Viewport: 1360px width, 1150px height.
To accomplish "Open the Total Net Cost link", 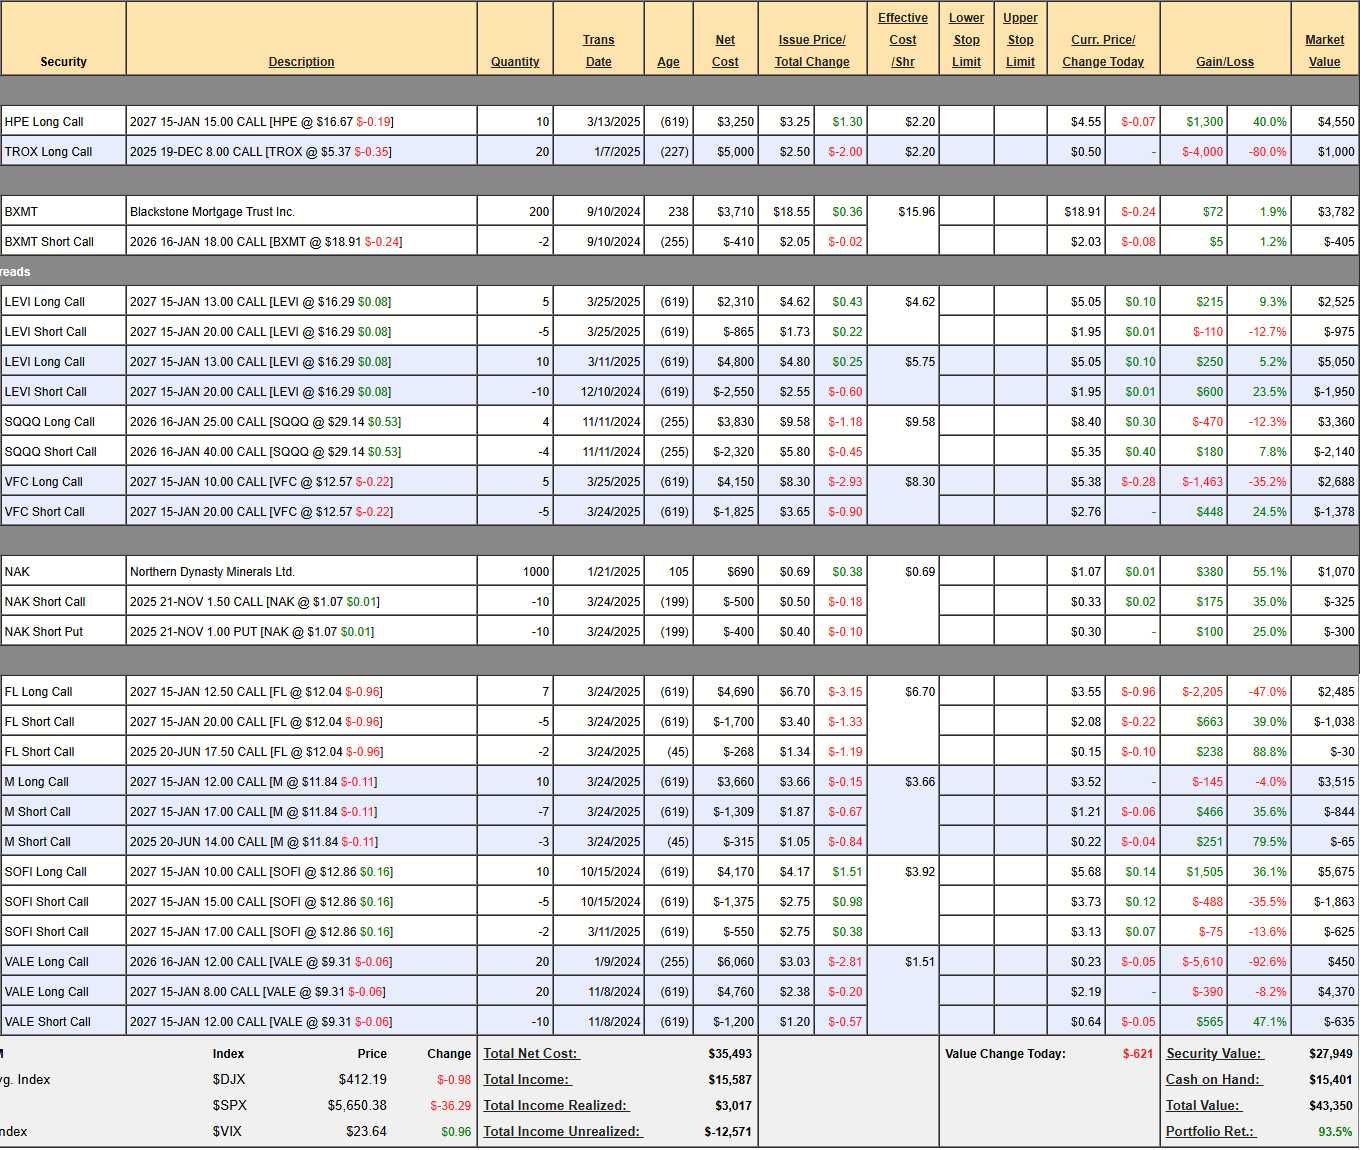I will click(531, 1053).
